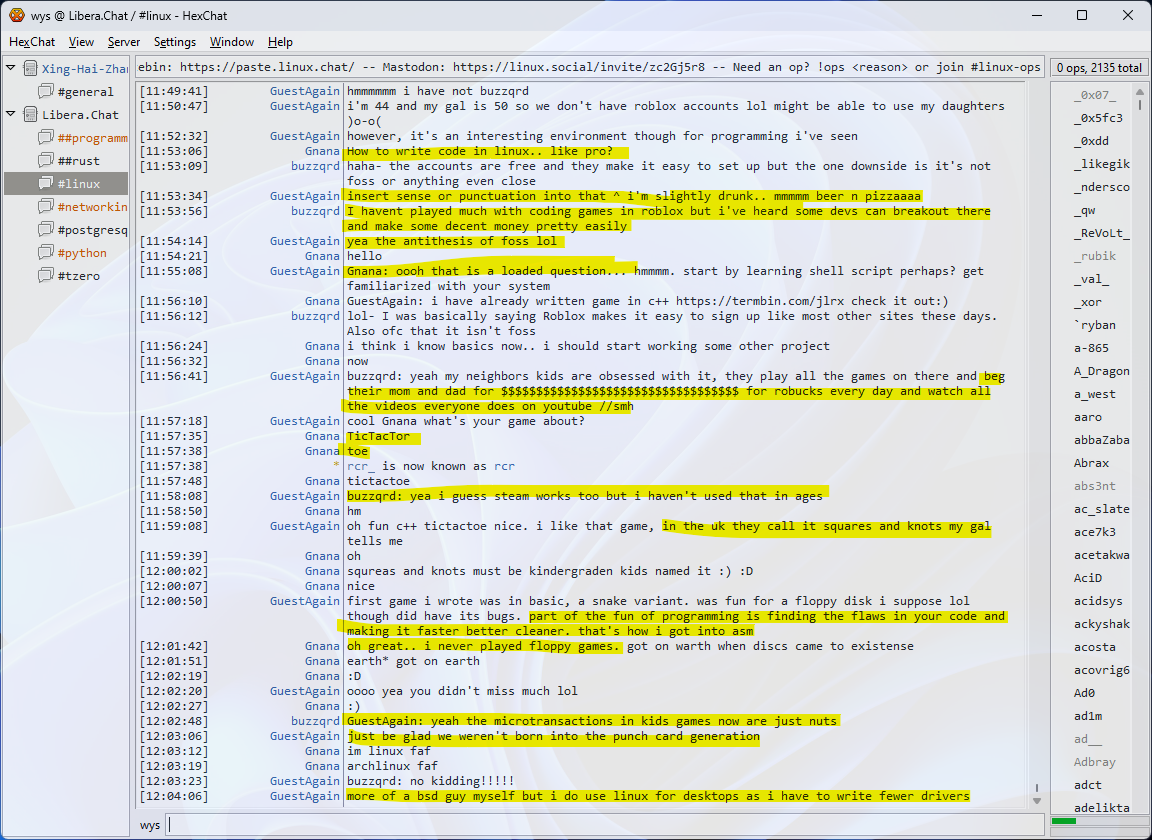Select user A_Dragon in user list
Image resolution: width=1152 pixels, height=840 pixels.
pos(1101,371)
